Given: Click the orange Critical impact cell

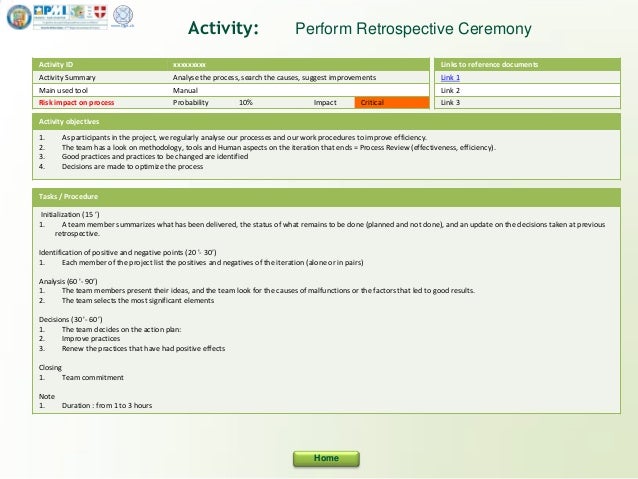Looking at the screenshot, I should point(392,103).
